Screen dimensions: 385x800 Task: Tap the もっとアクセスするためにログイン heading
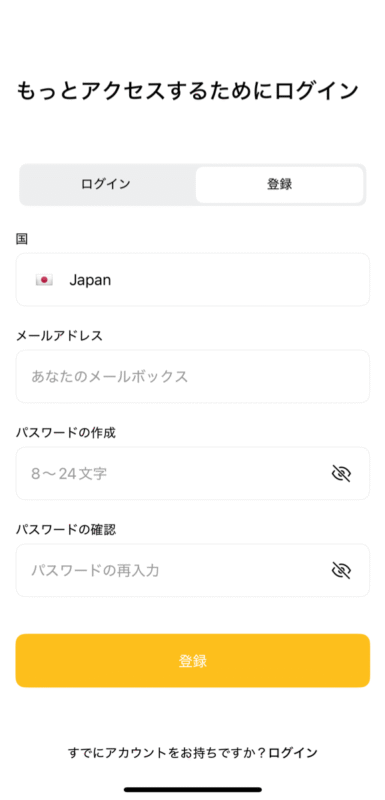tap(188, 91)
